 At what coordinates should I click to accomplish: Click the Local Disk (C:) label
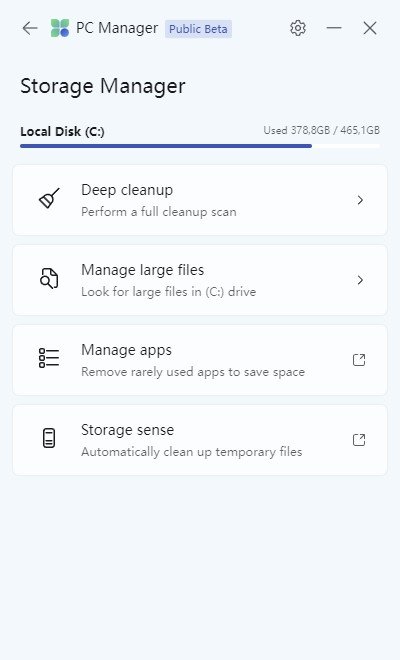[62, 132]
